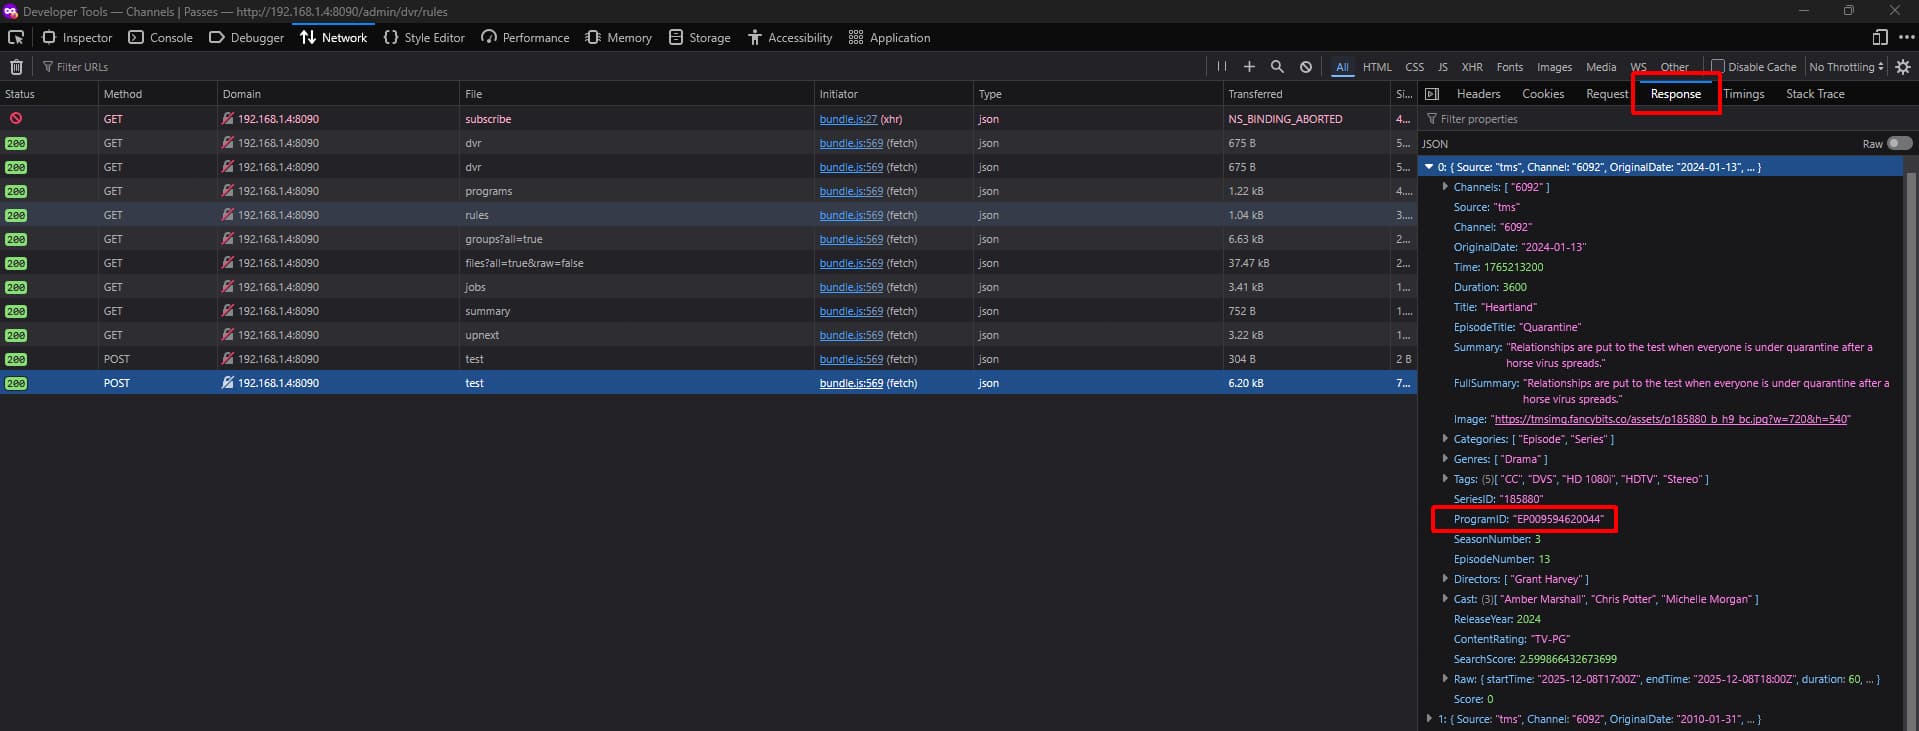Select the XHR request type filter

[1472, 67]
